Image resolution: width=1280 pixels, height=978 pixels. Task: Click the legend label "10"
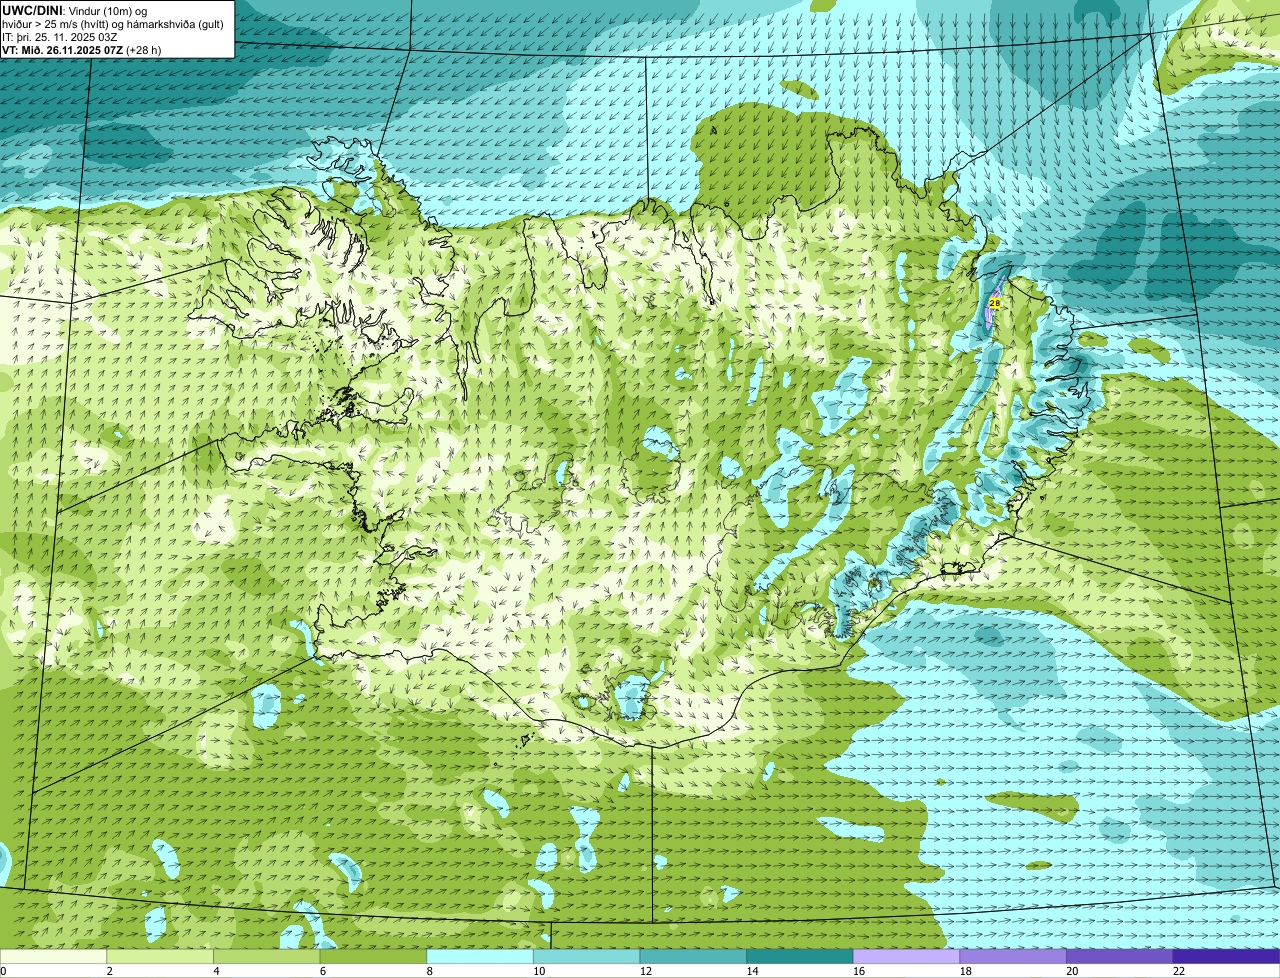pos(539,971)
